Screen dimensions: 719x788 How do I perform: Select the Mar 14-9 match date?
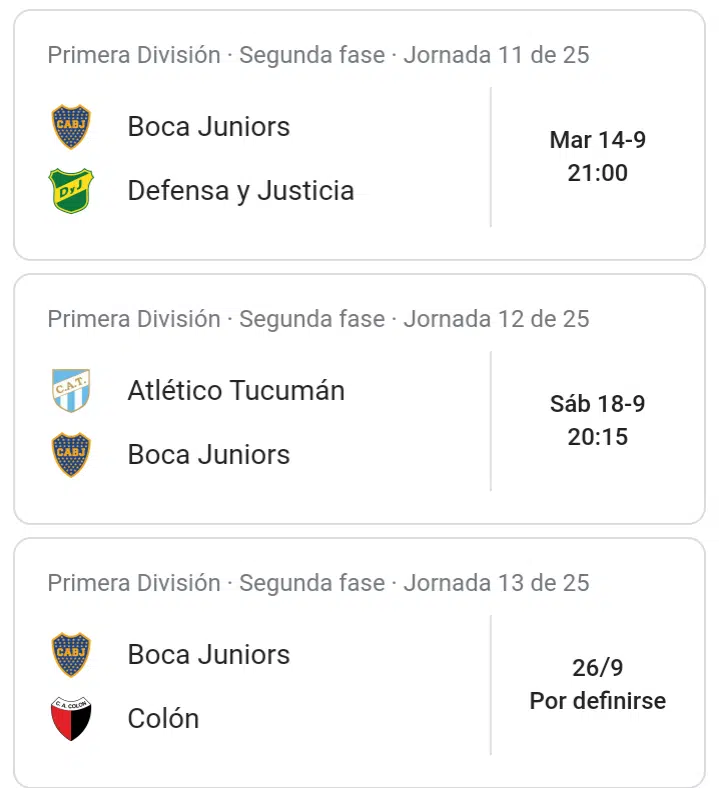[x=598, y=140]
